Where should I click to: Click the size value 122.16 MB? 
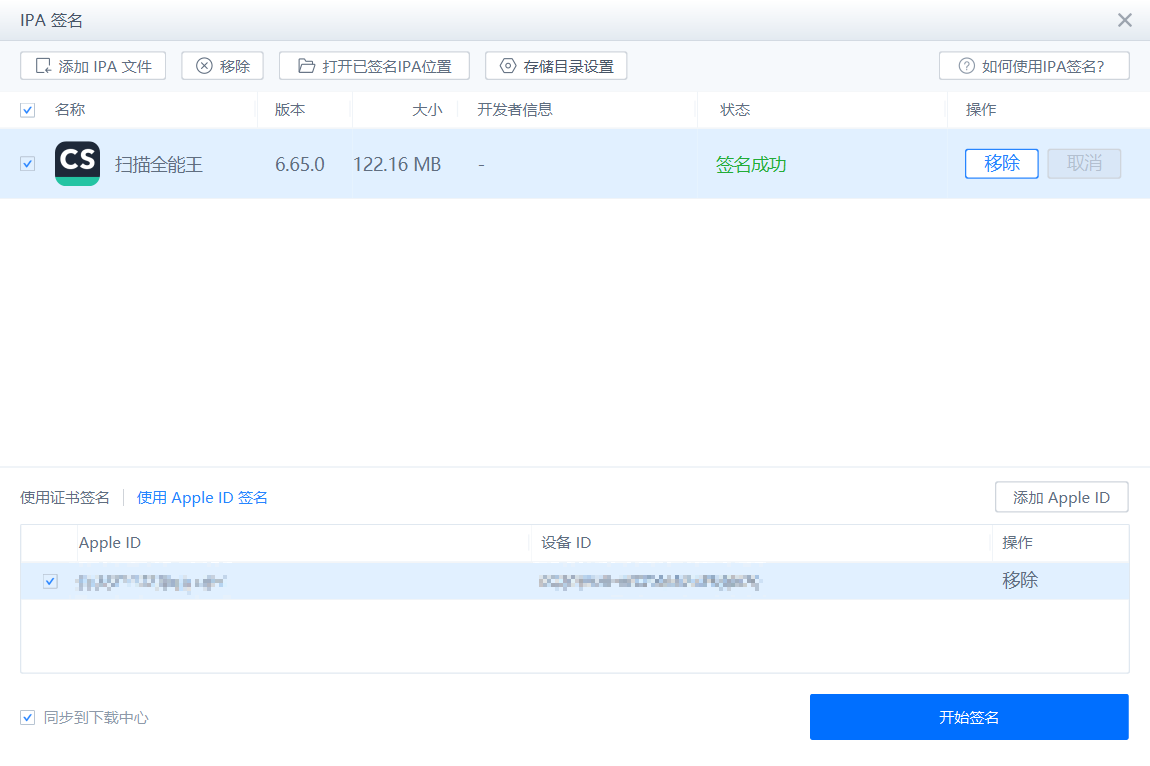tap(397, 164)
